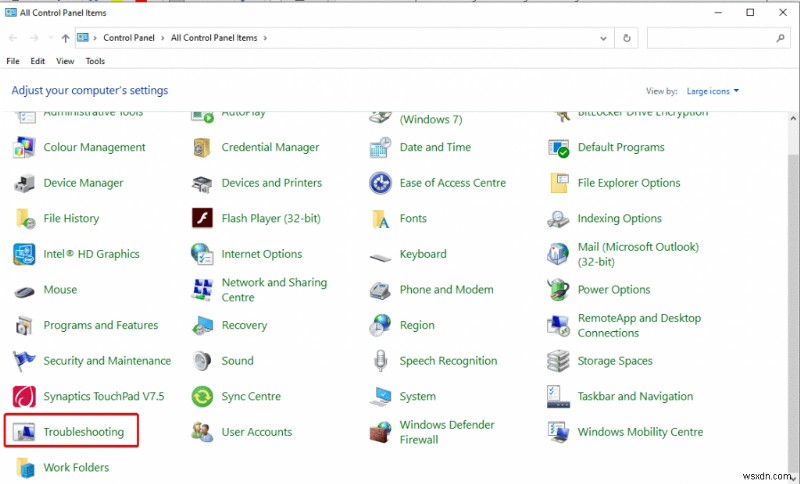Click the Control Panel icon in address bar

coord(83,38)
